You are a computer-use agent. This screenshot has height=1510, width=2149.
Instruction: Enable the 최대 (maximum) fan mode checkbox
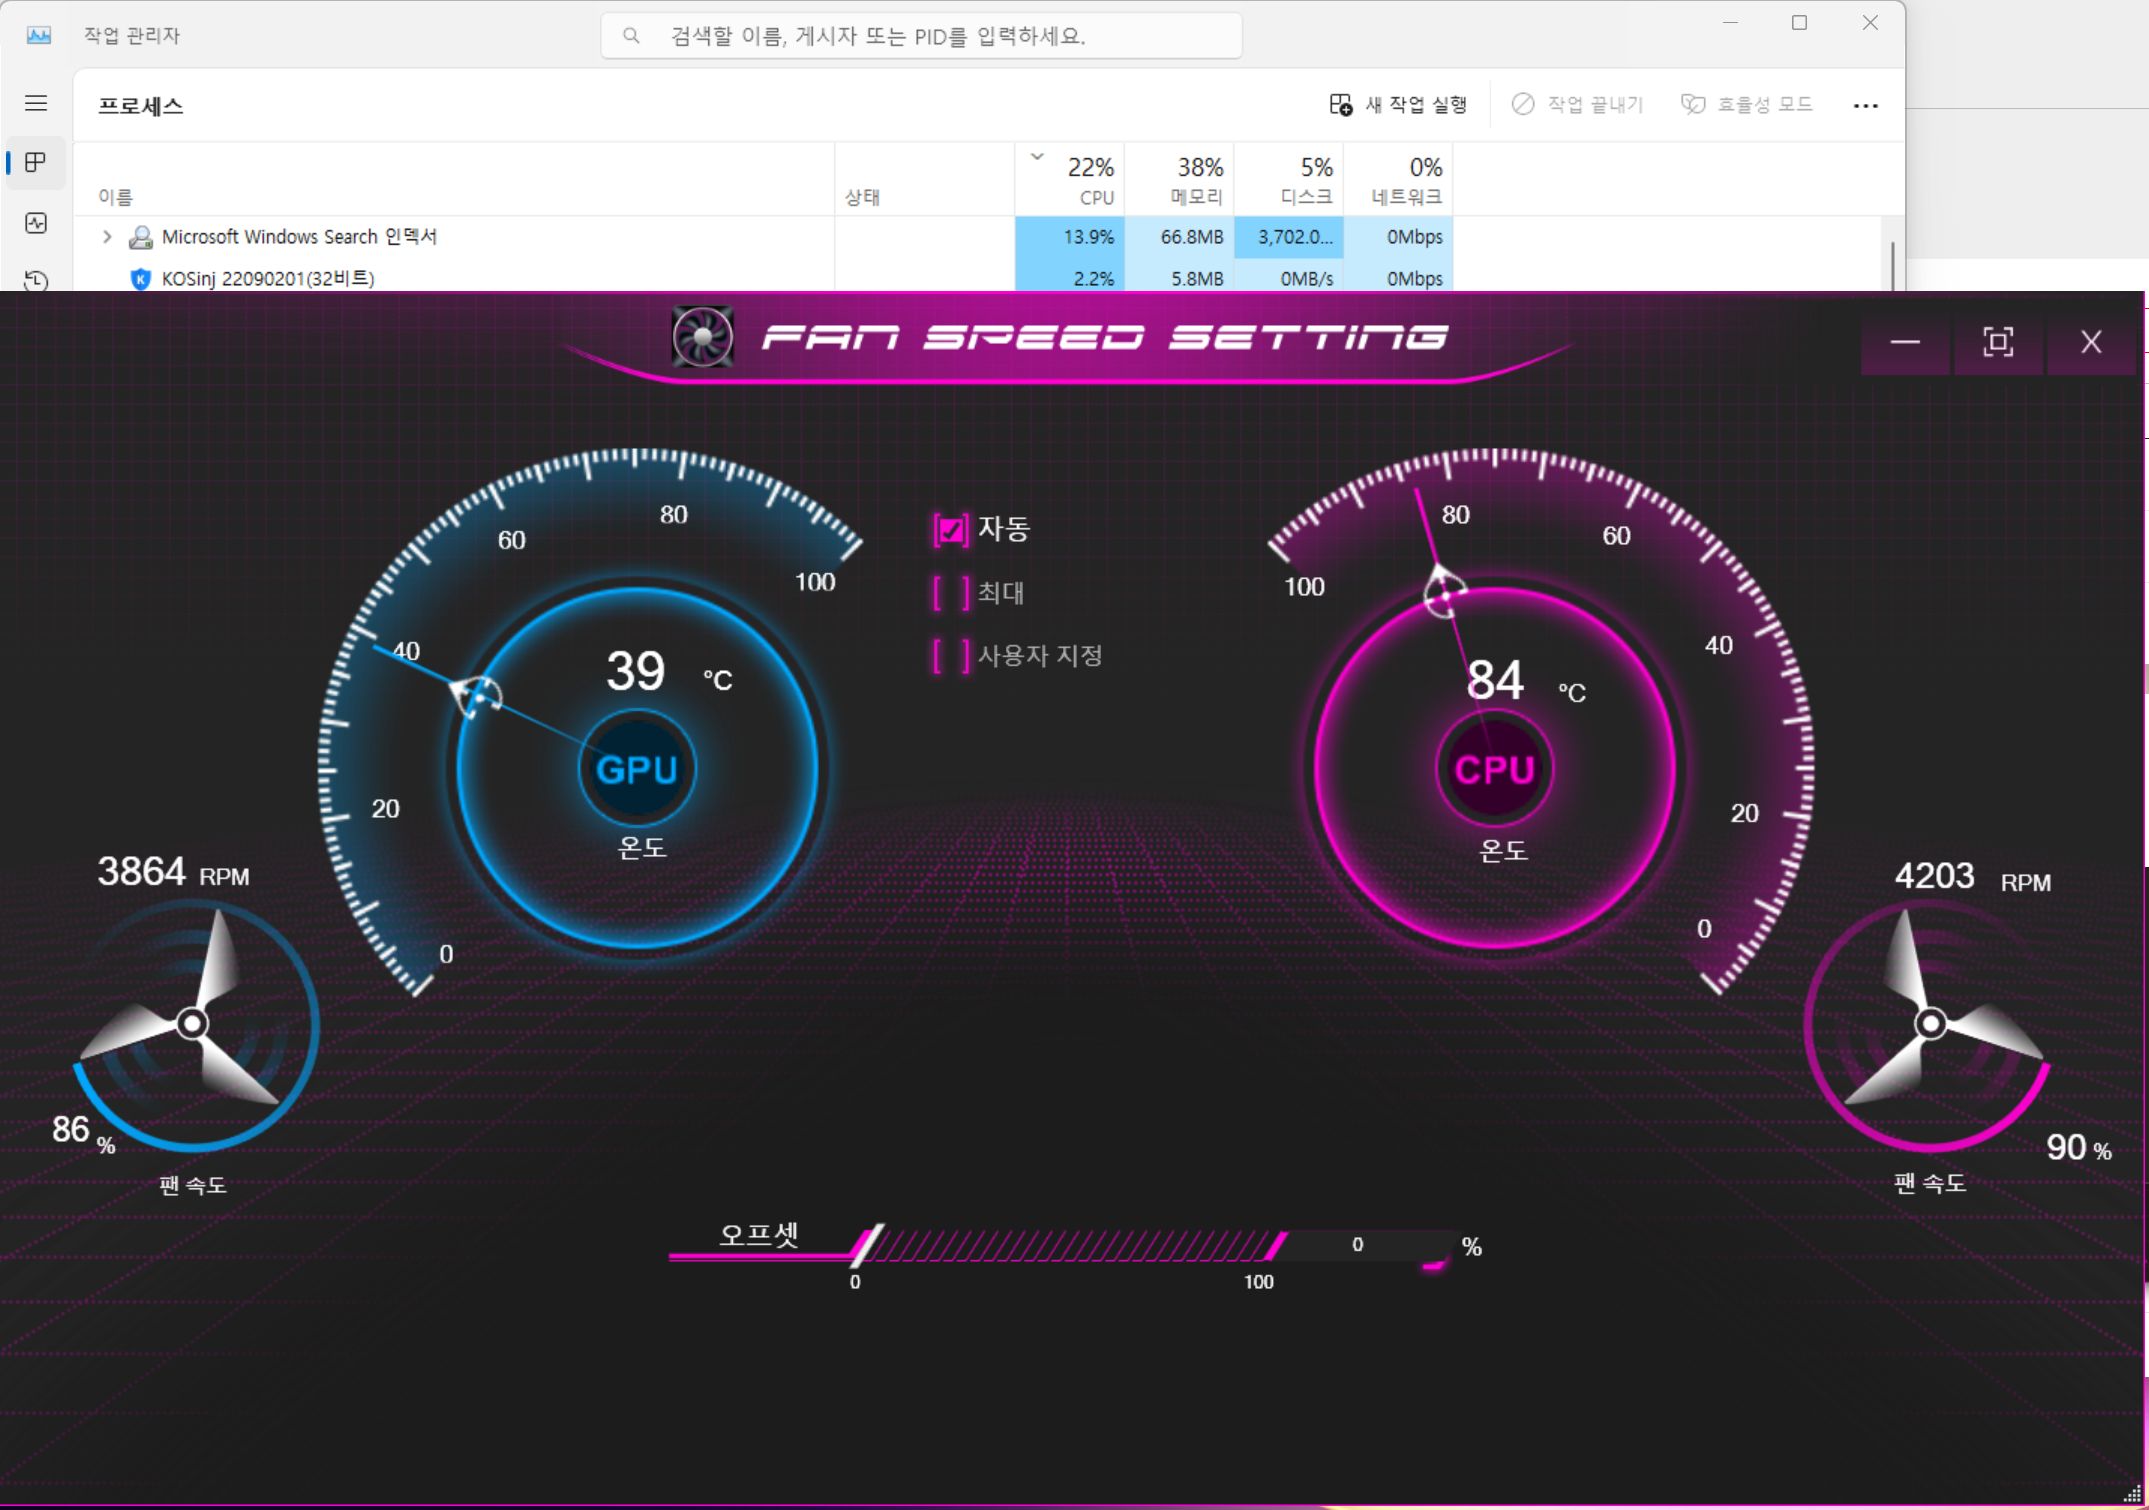tap(951, 593)
